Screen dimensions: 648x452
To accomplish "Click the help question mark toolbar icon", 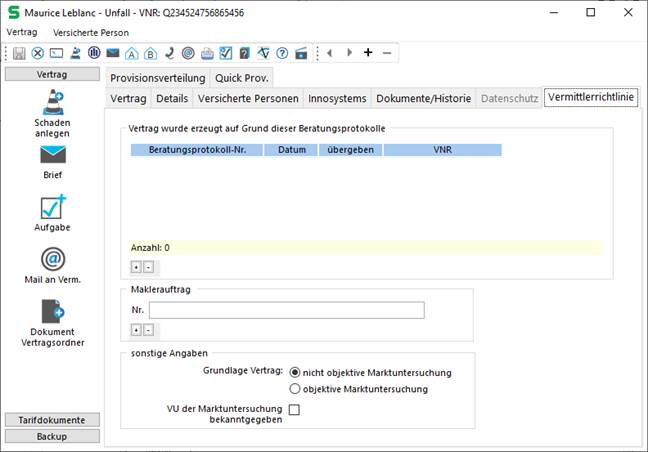I will click(x=282, y=53).
